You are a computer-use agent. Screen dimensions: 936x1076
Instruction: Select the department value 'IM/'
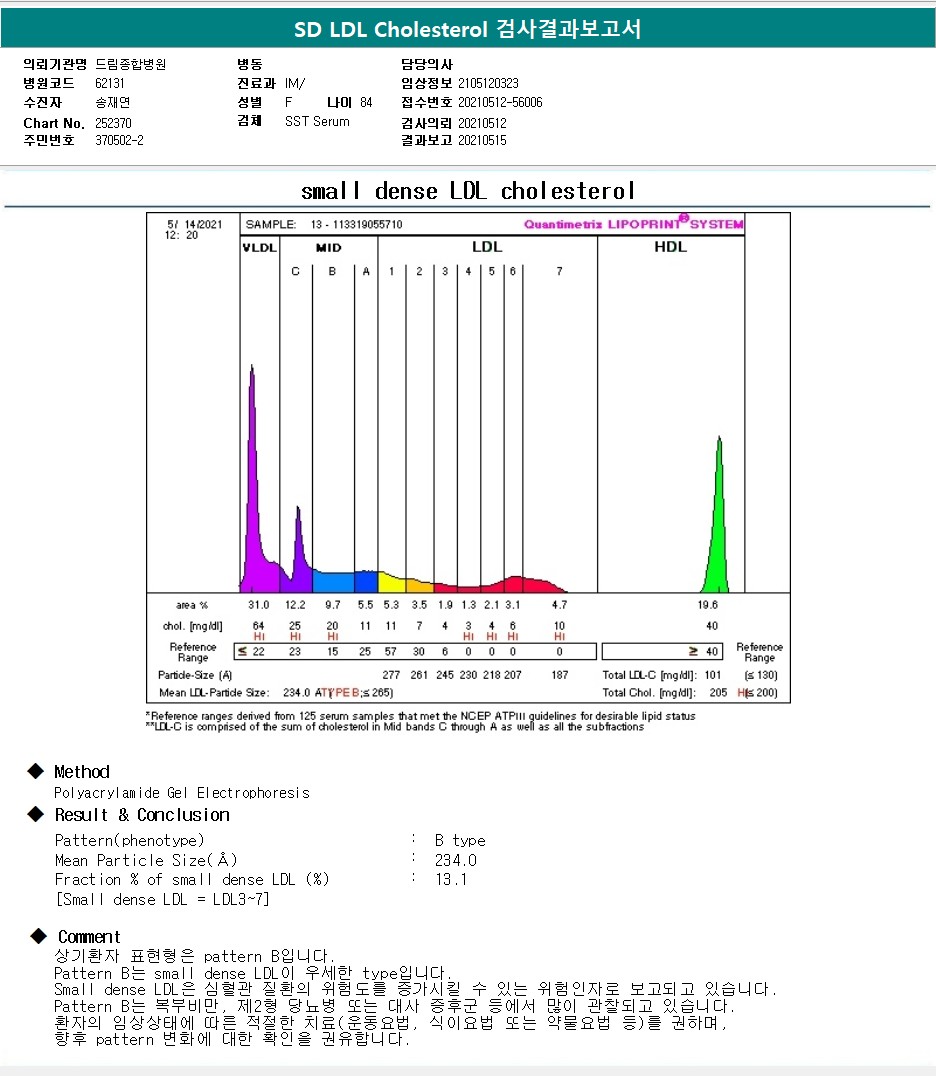click(295, 83)
